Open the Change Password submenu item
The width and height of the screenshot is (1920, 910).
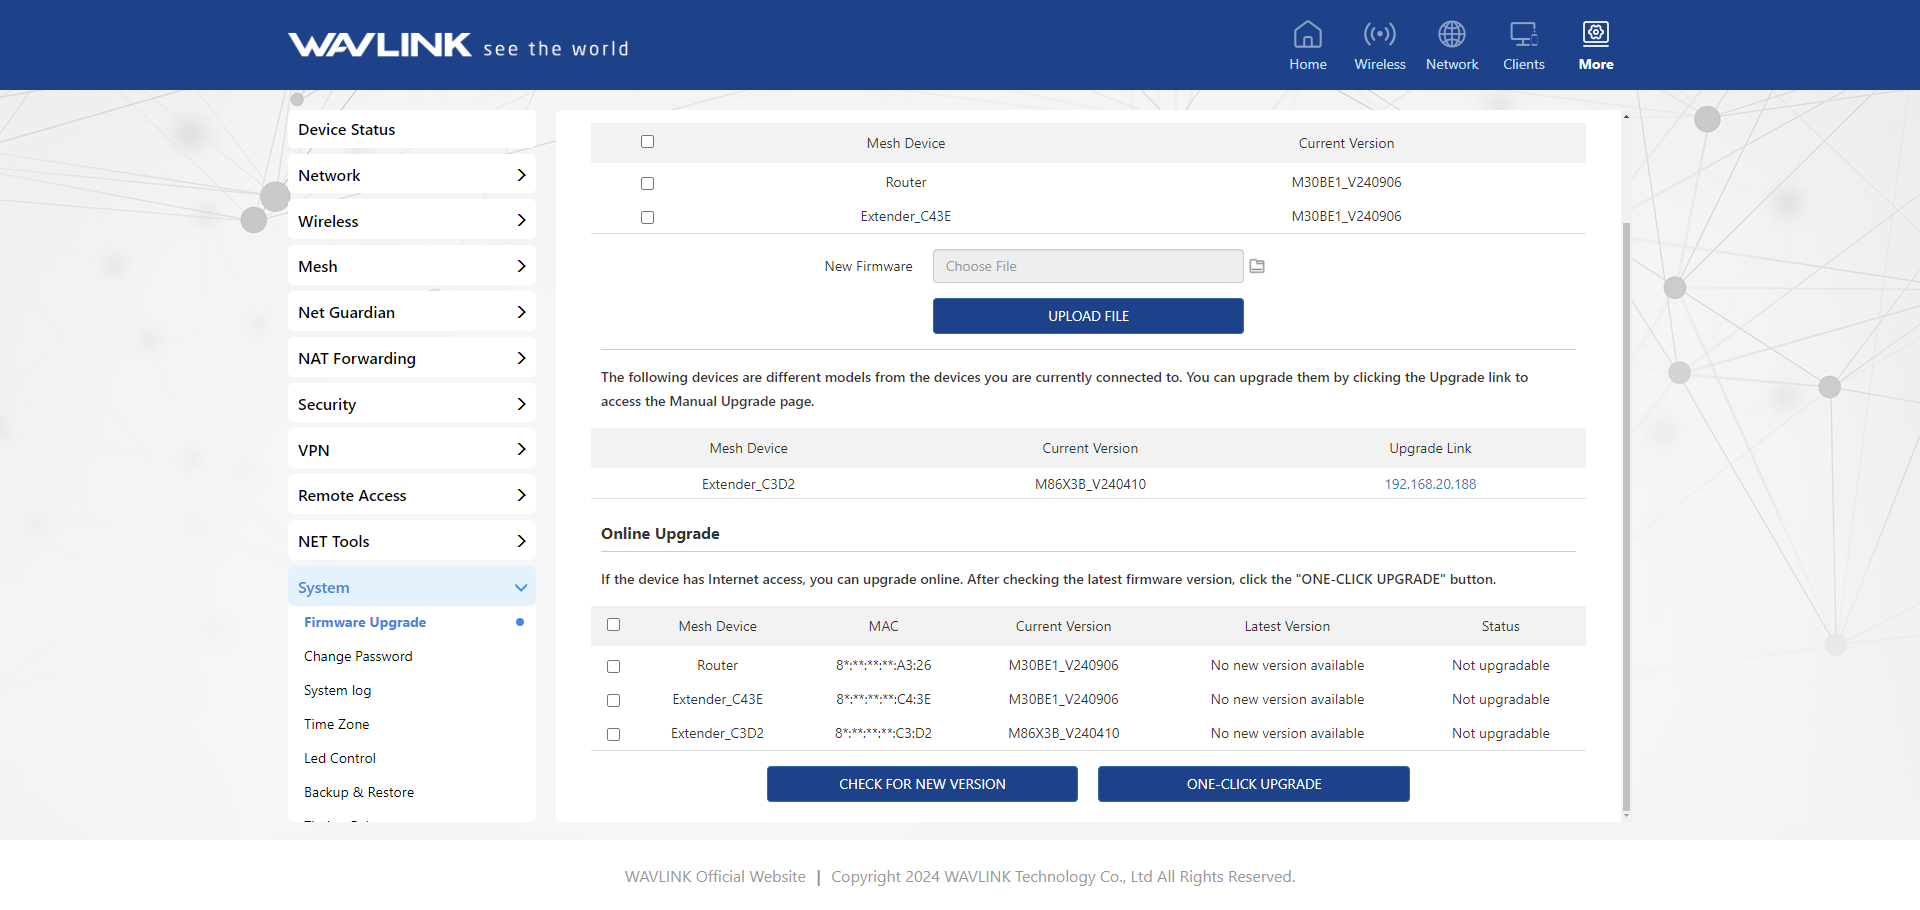358,656
